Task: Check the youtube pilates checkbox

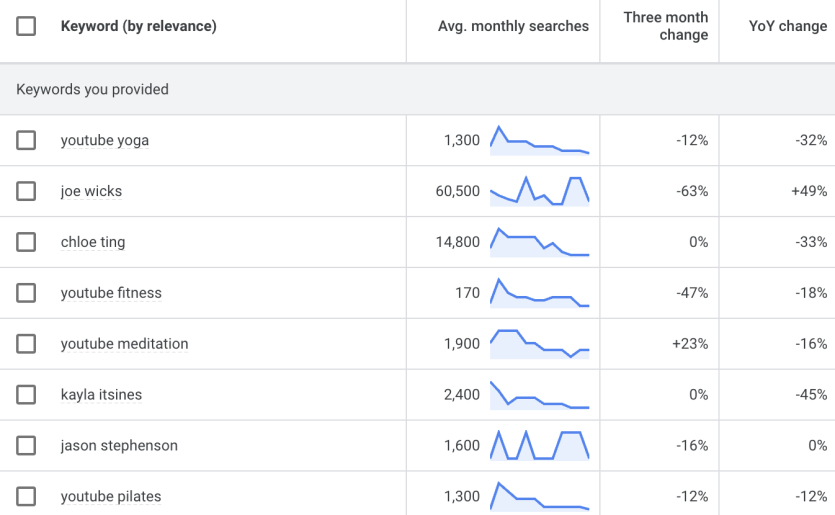Action: 26,497
